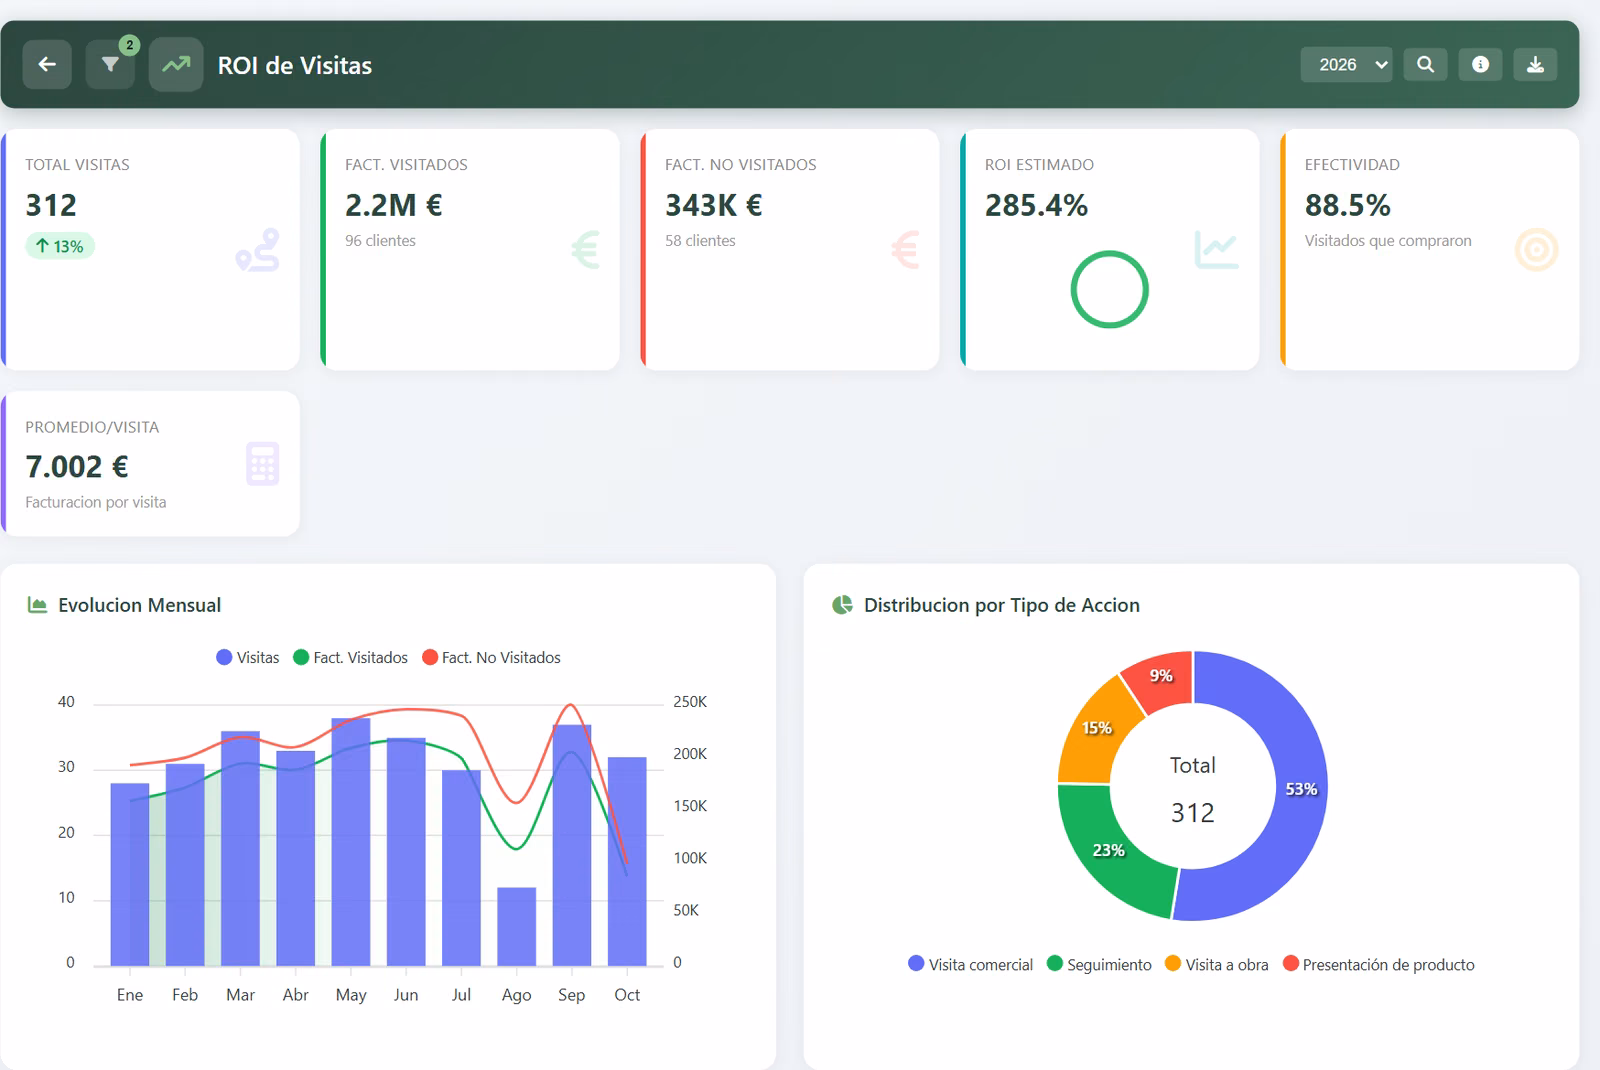Click the red 9% donut segment
Viewport: 1600px width, 1070px height.
(1161, 676)
